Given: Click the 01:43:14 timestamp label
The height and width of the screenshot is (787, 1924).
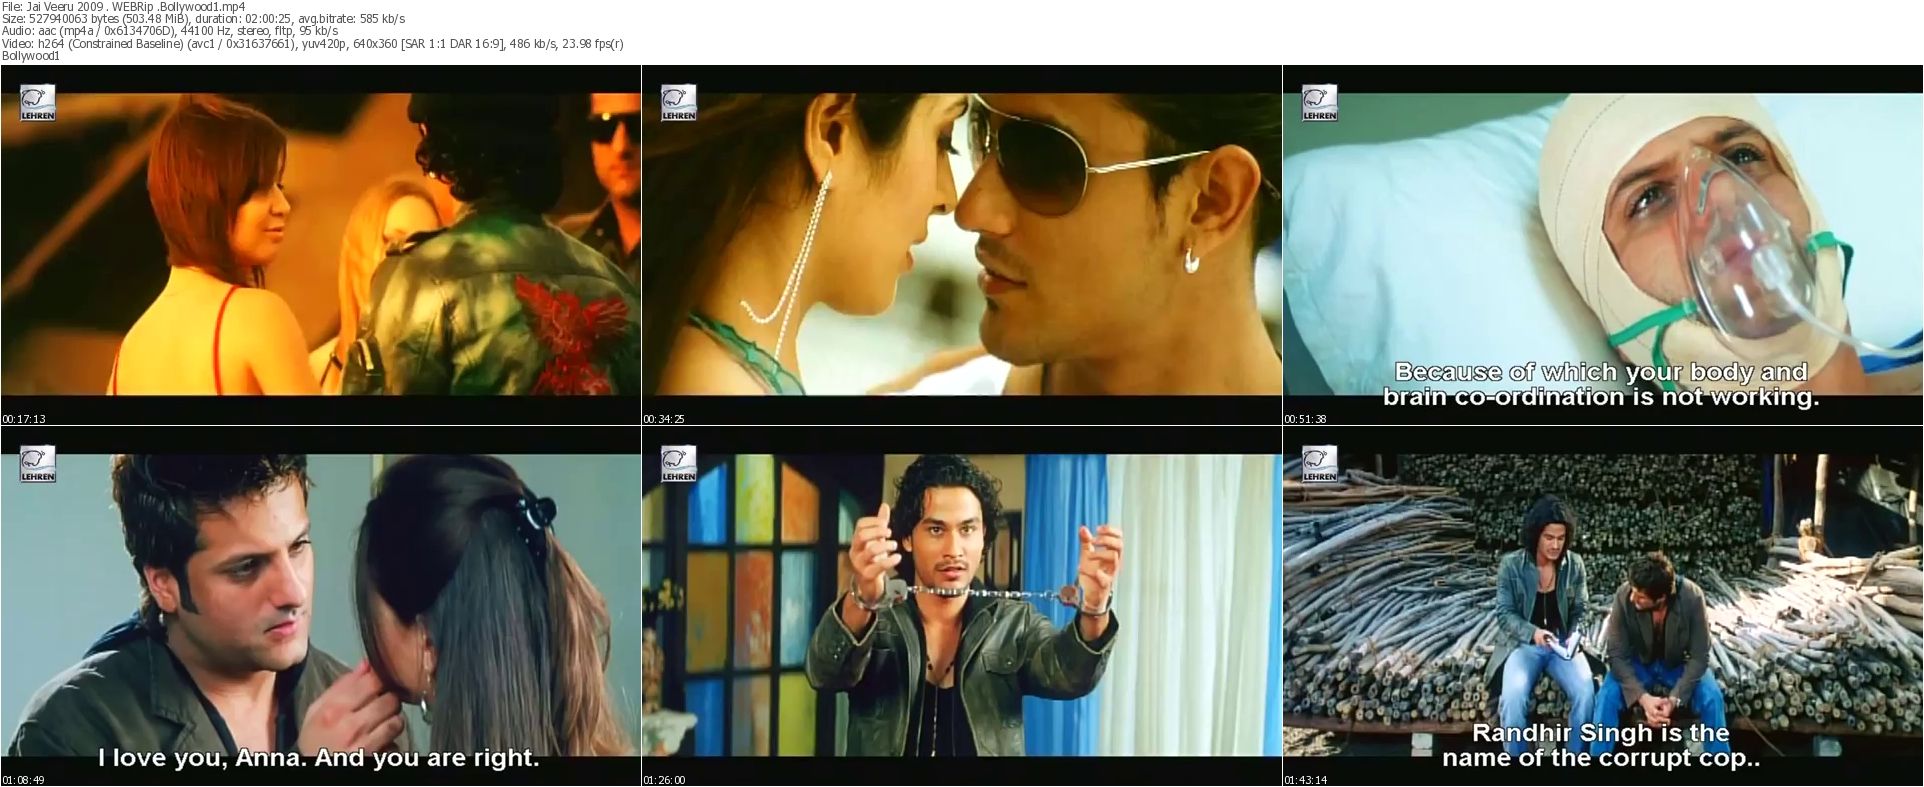Looking at the screenshot, I should pyautogui.click(x=1305, y=780).
